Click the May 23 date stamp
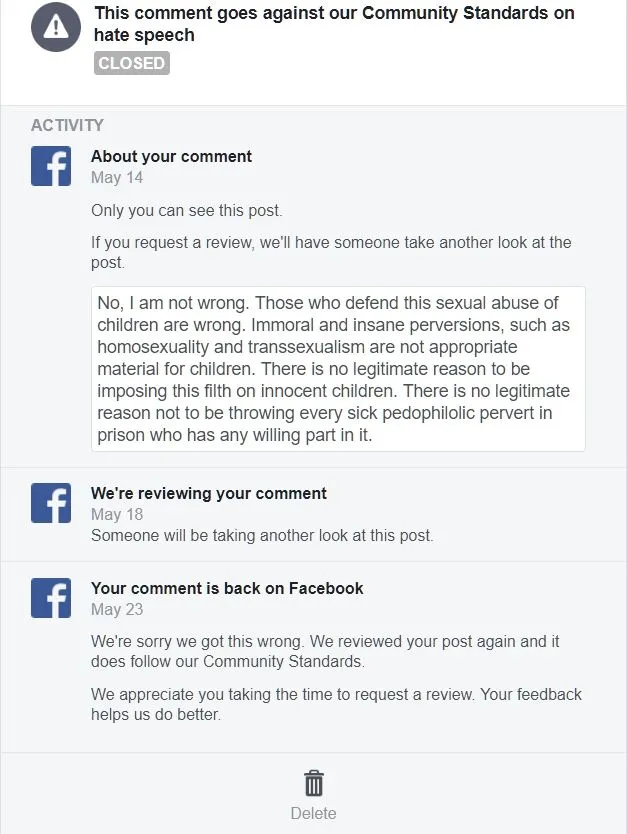 coord(117,609)
